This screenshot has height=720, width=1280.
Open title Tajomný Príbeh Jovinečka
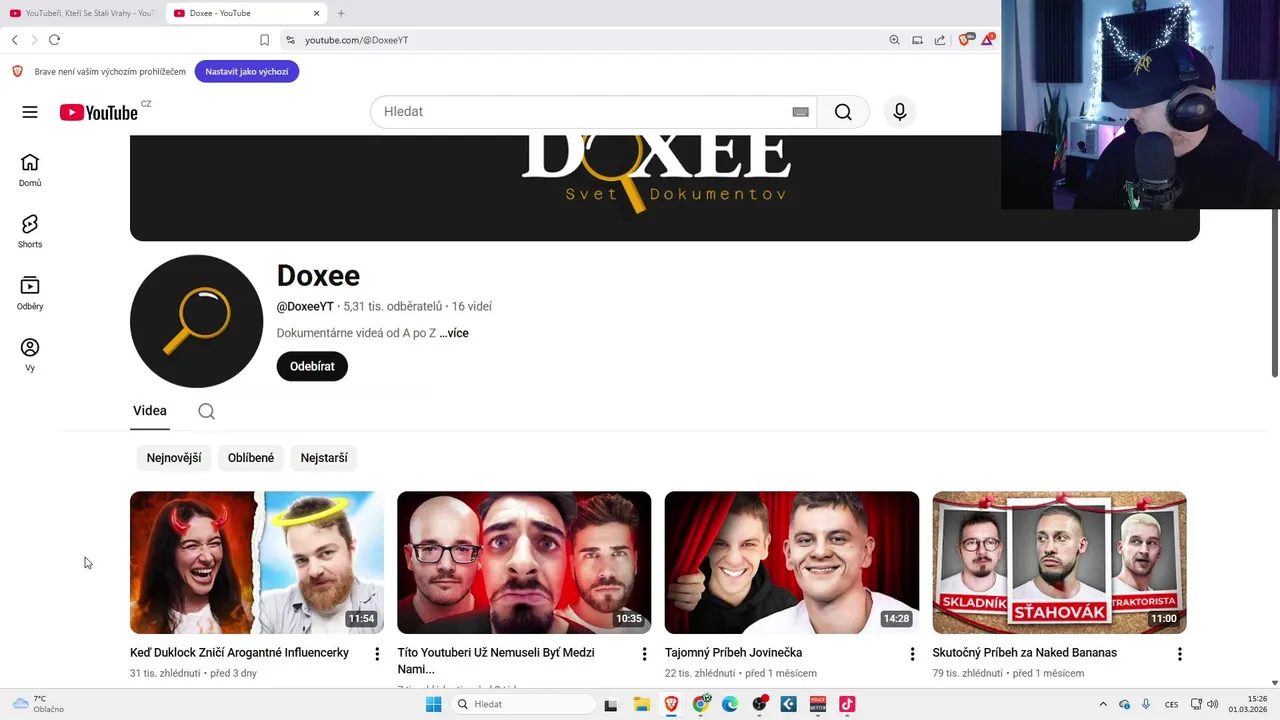(733, 653)
